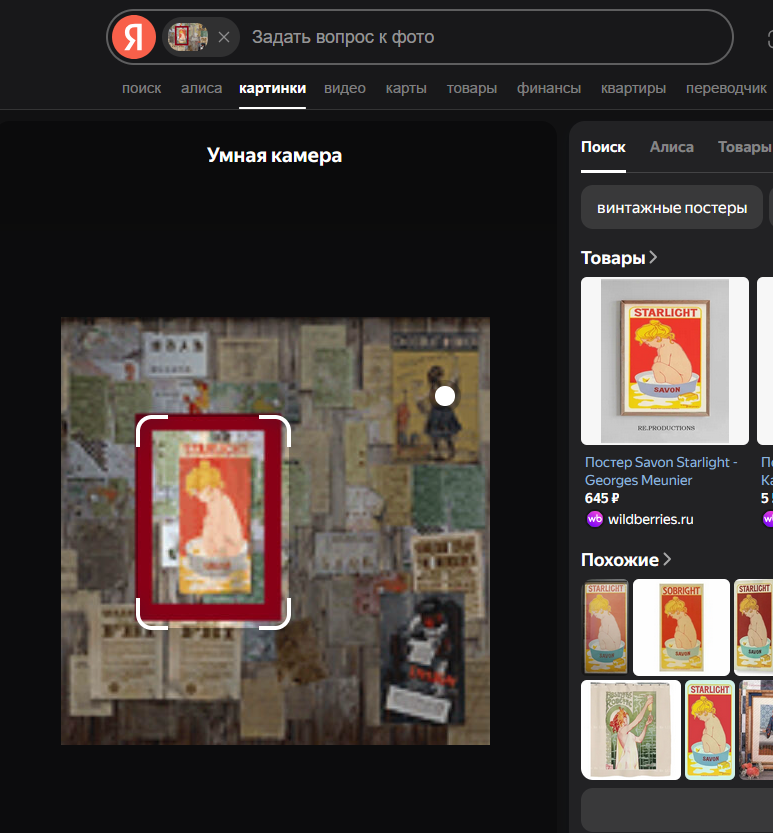This screenshot has height=833, width=773.
Task: Open the uploaded photo thumbnail chip
Action: coord(188,37)
